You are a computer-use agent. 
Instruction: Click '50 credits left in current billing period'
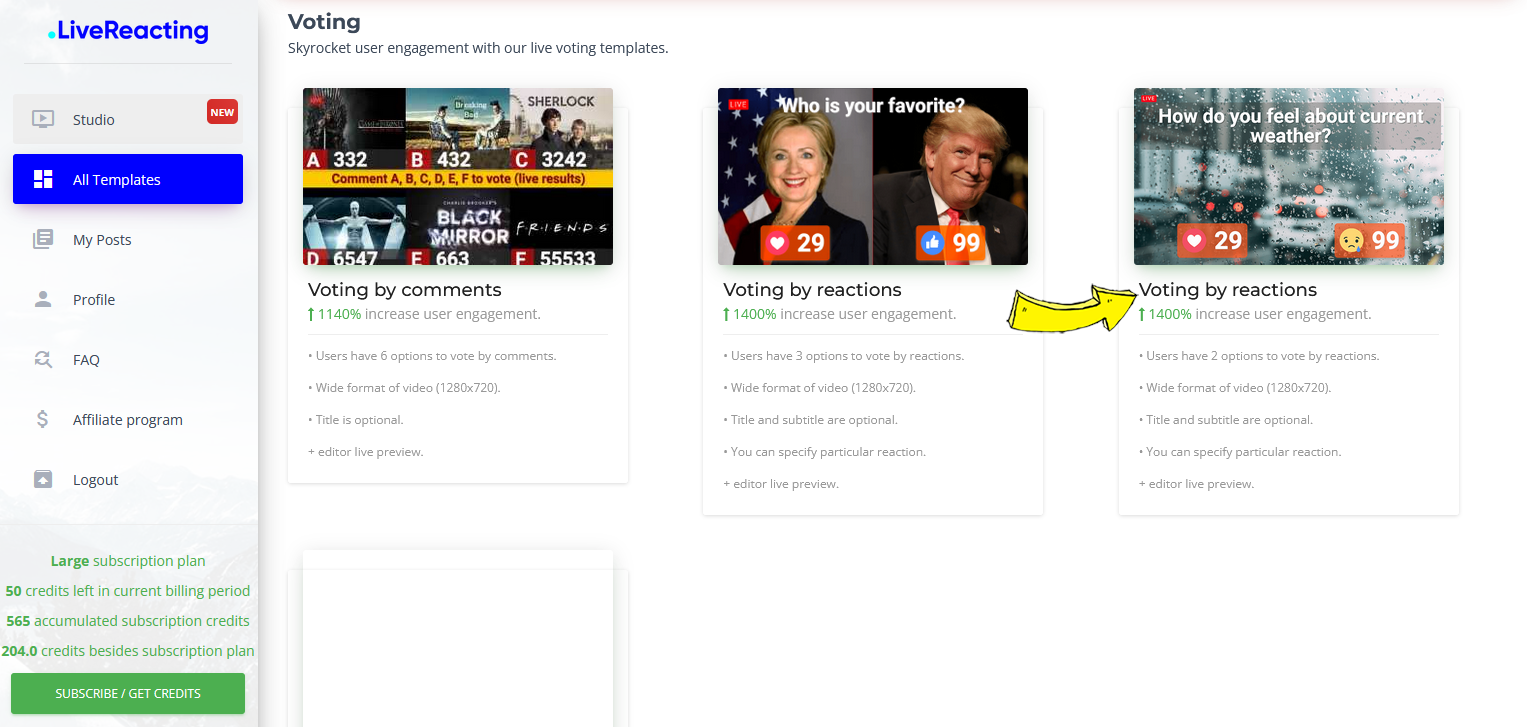coord(128,591)
